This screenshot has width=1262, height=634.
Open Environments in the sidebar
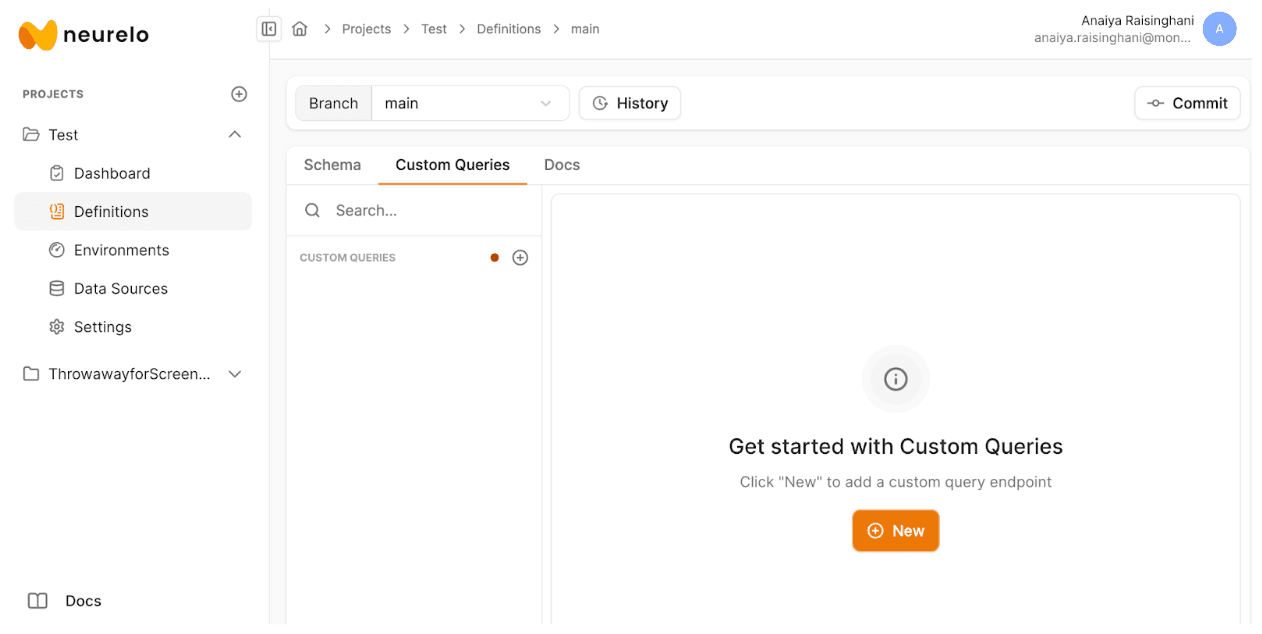tap(121, 250)
